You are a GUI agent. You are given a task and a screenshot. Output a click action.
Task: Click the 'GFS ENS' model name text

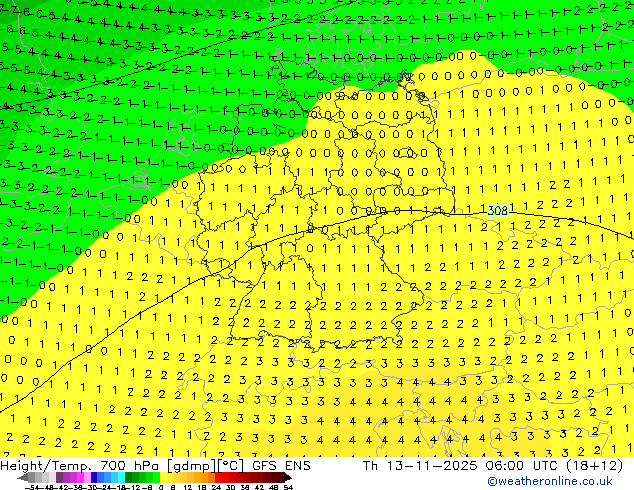point(281,466)
